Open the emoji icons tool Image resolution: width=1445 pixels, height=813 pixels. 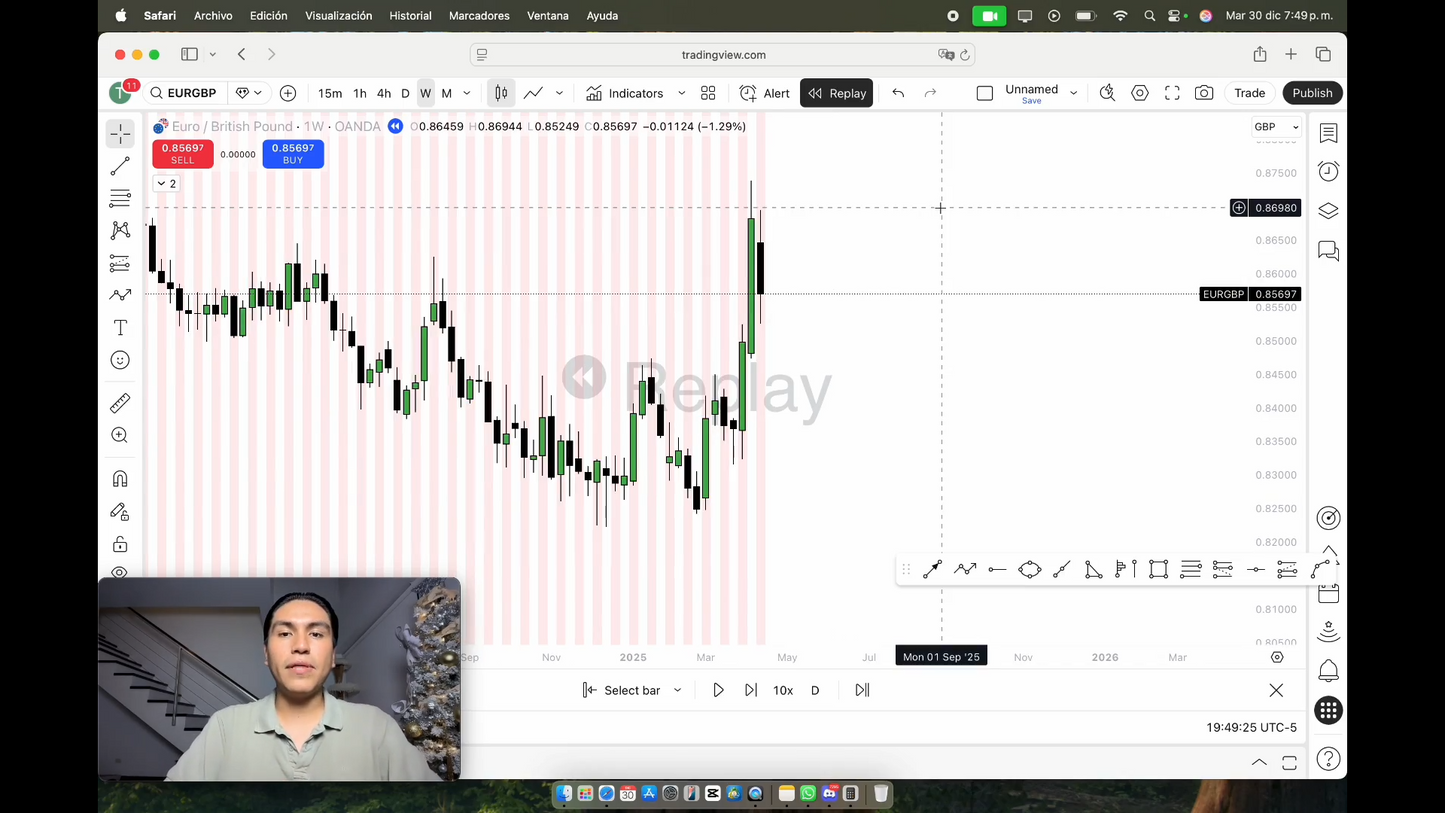tap(120, 360)
